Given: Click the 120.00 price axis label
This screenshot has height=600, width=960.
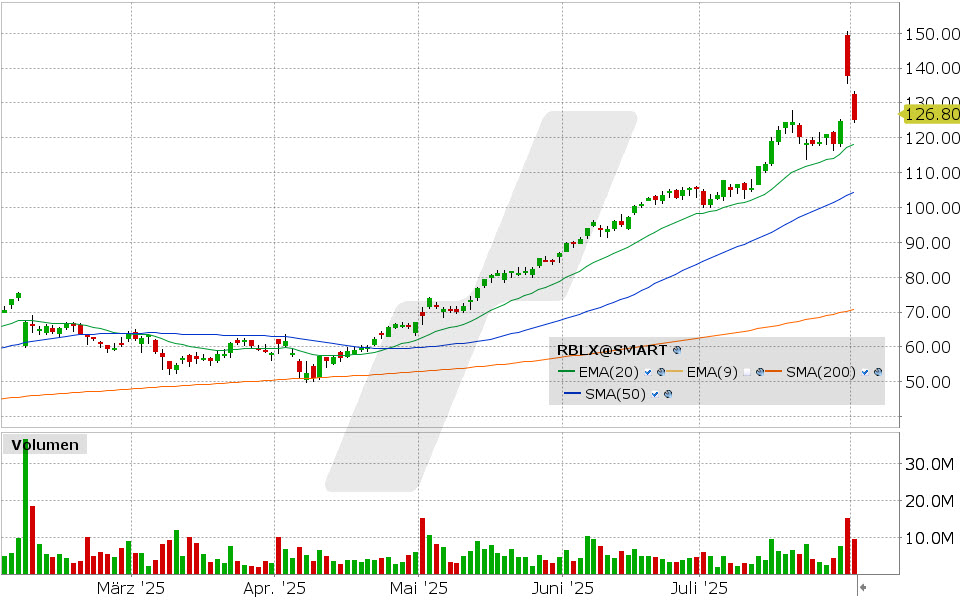Looking at the screenshot, I should pyautogui.click(x=932, y=138).
